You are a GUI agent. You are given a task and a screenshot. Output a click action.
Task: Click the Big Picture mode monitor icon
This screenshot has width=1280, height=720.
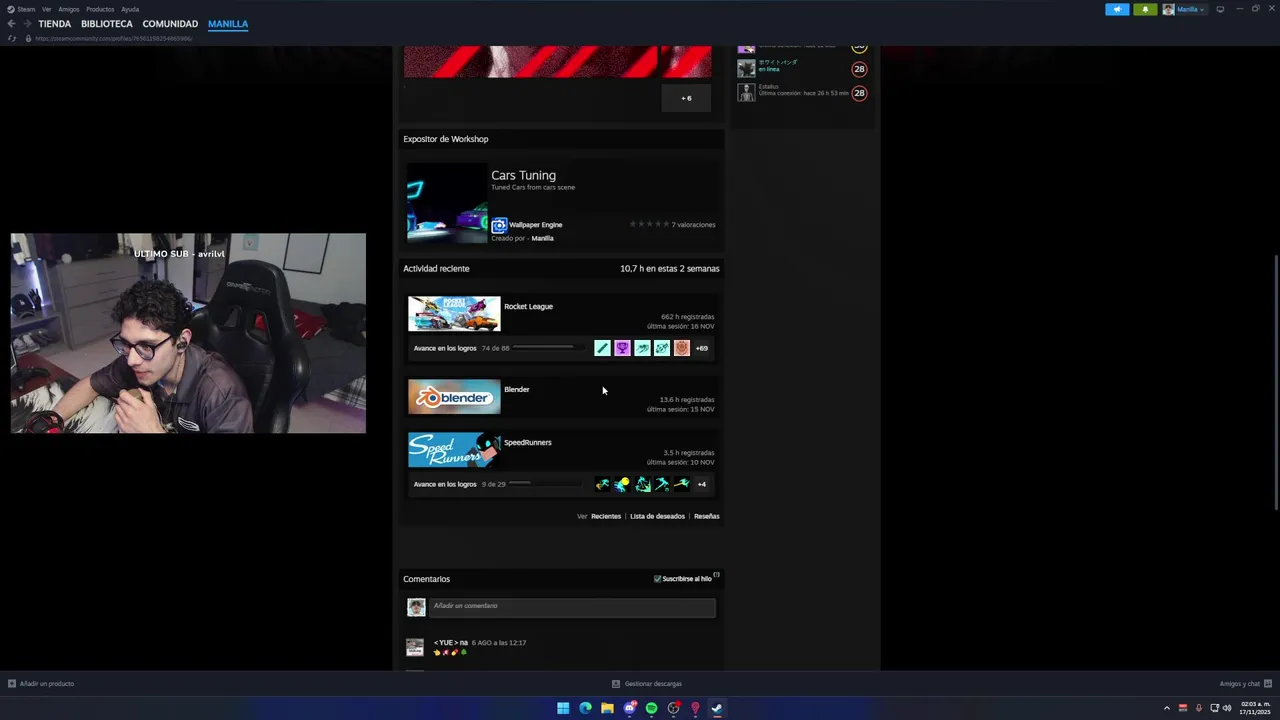click(1220, 9)
